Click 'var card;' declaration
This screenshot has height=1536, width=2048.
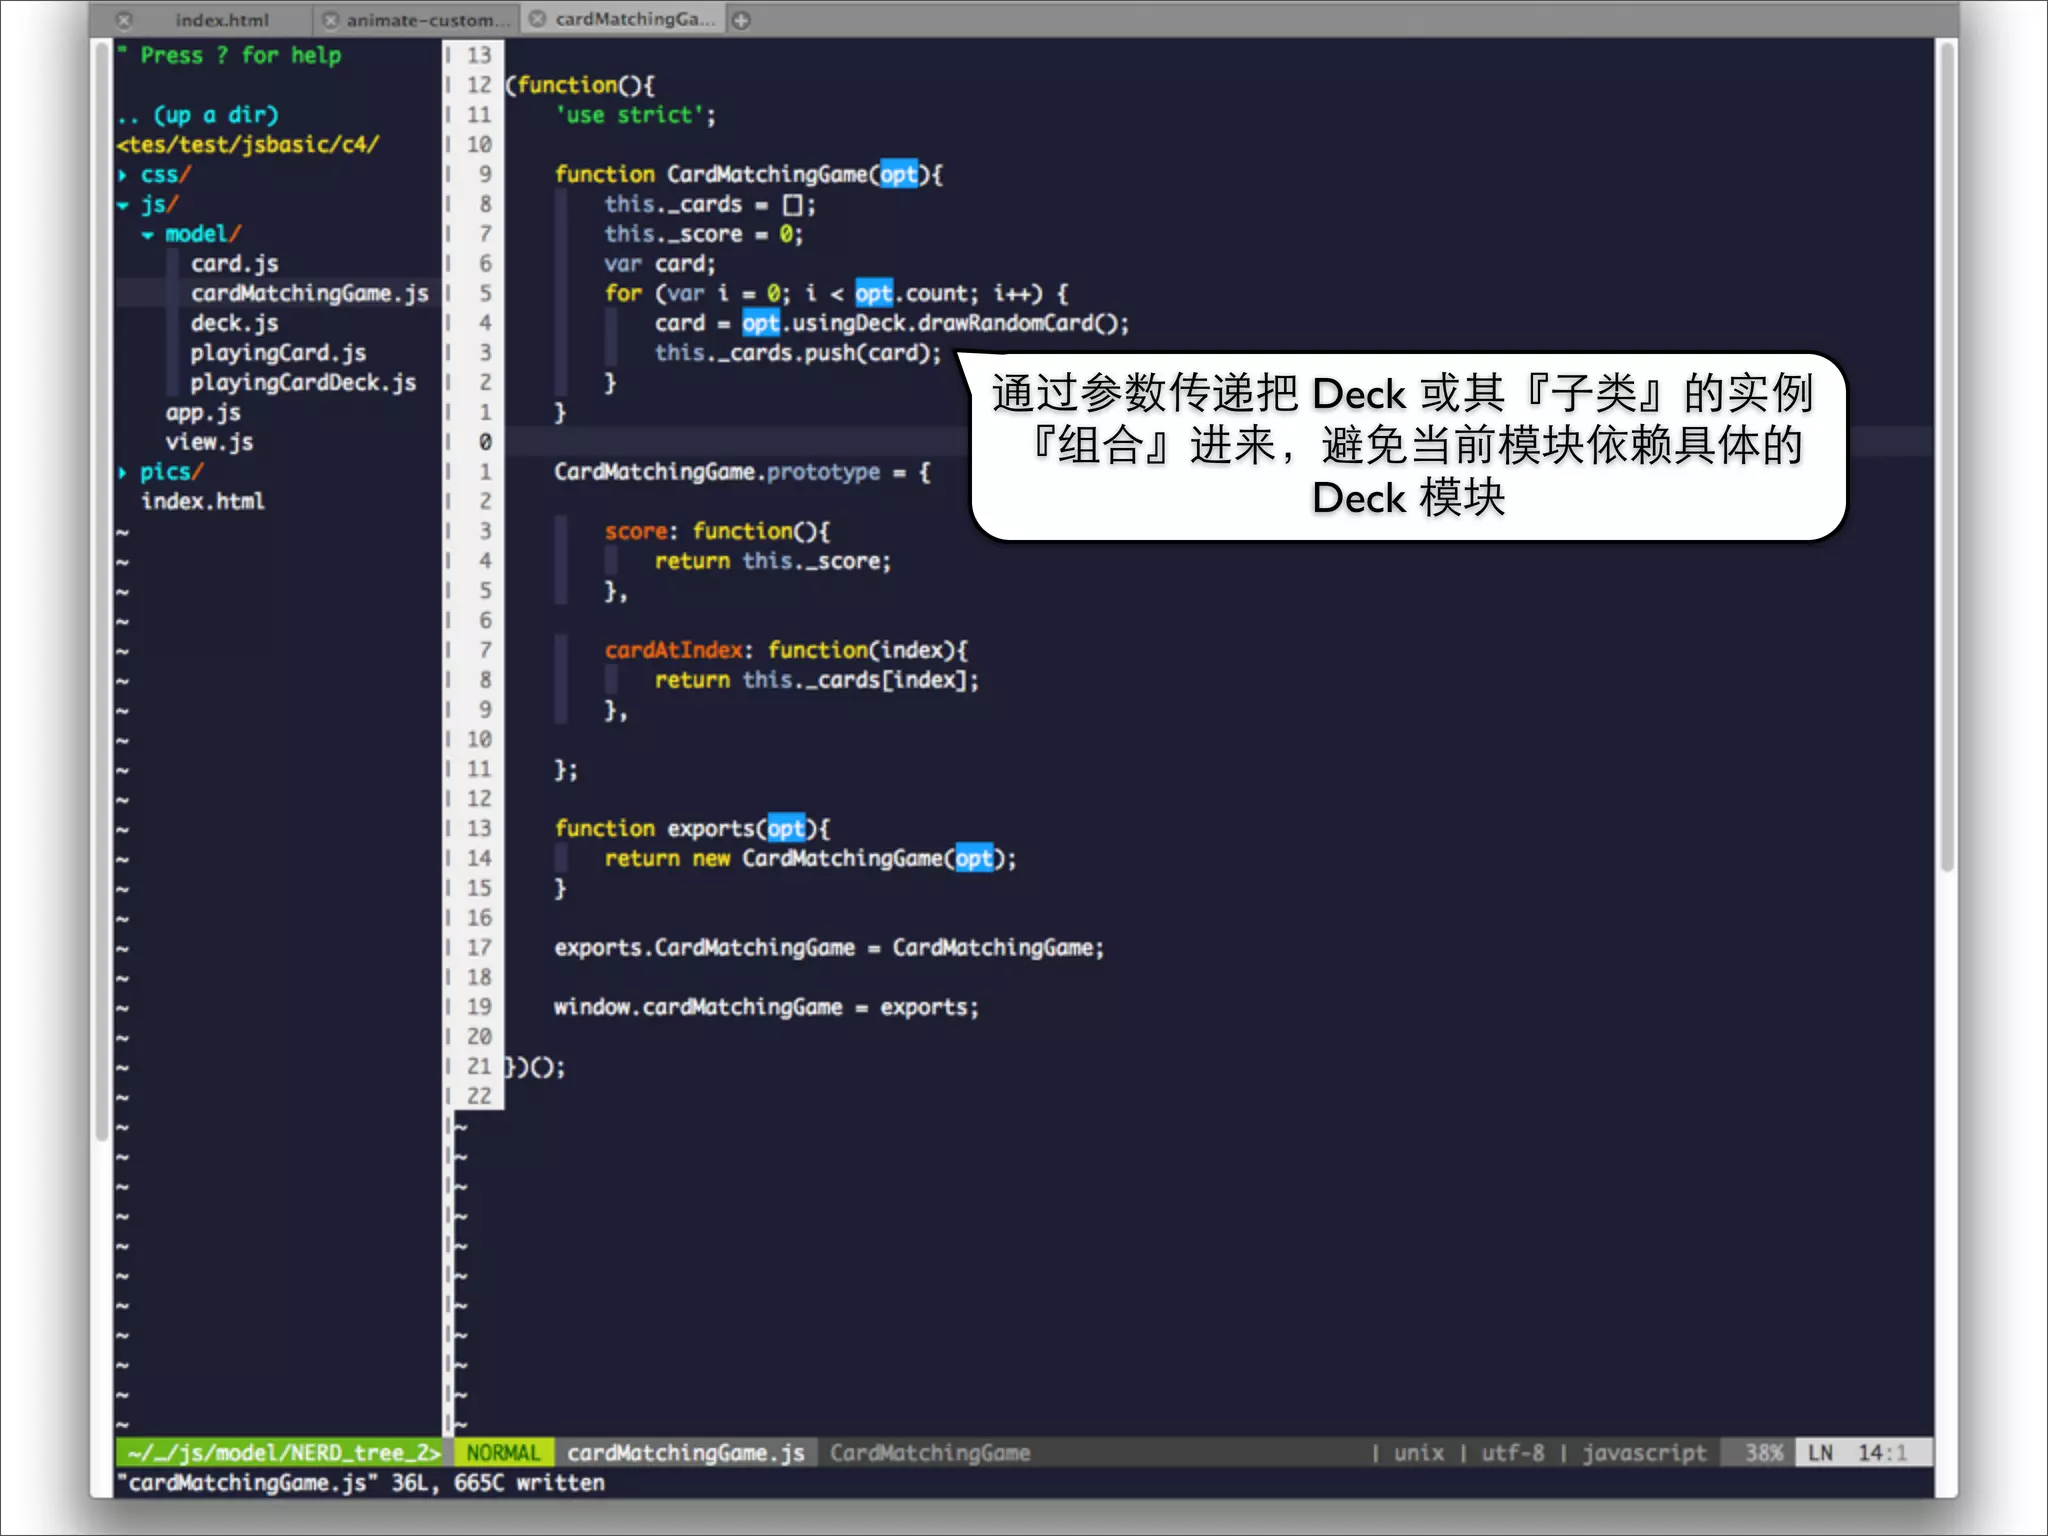tap(660, 264)
